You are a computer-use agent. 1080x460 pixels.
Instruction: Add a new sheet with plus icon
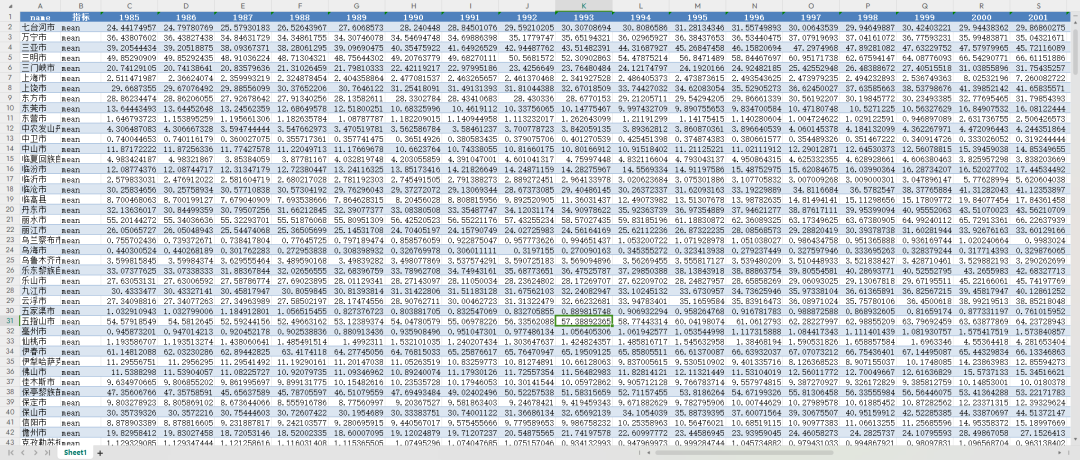(x=100, y=452)
